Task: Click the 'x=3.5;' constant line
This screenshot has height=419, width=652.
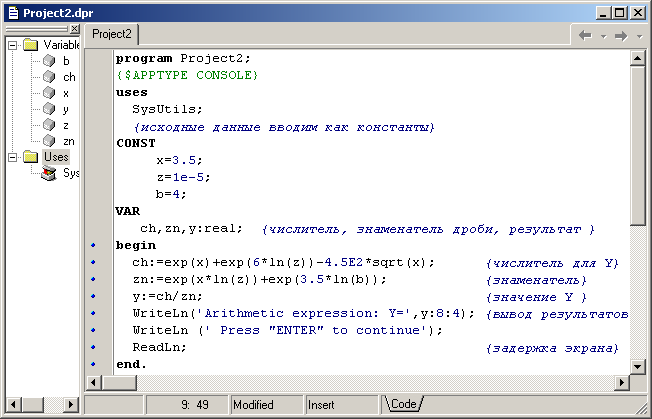Action: tap(179, 160)
